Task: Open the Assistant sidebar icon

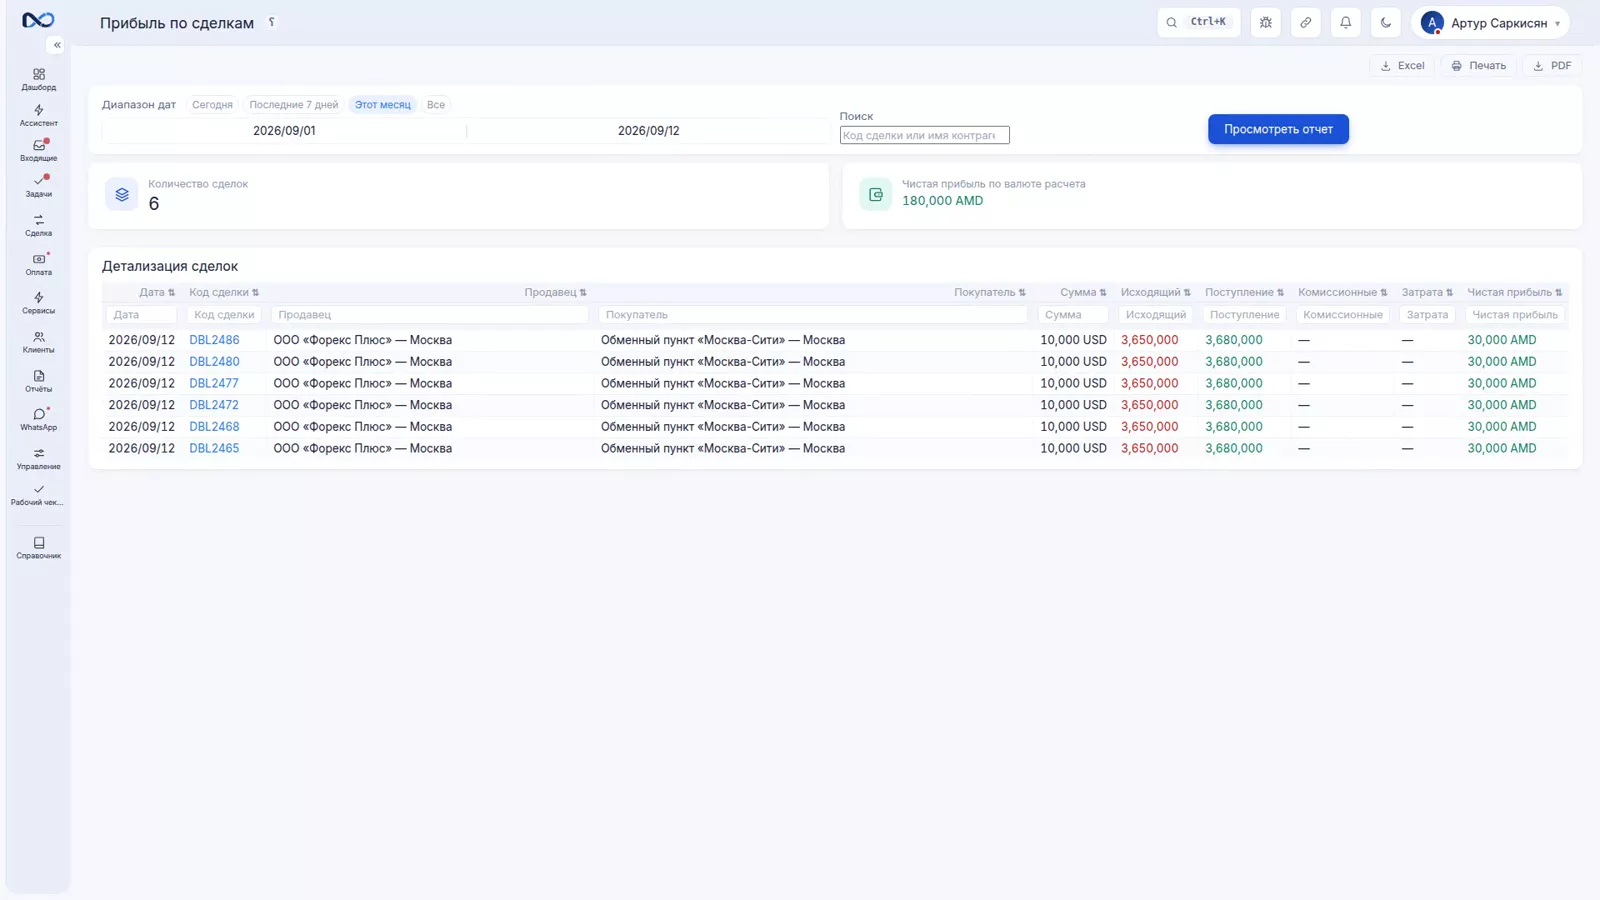Action: pyautogui.click(x=39, y=115)
